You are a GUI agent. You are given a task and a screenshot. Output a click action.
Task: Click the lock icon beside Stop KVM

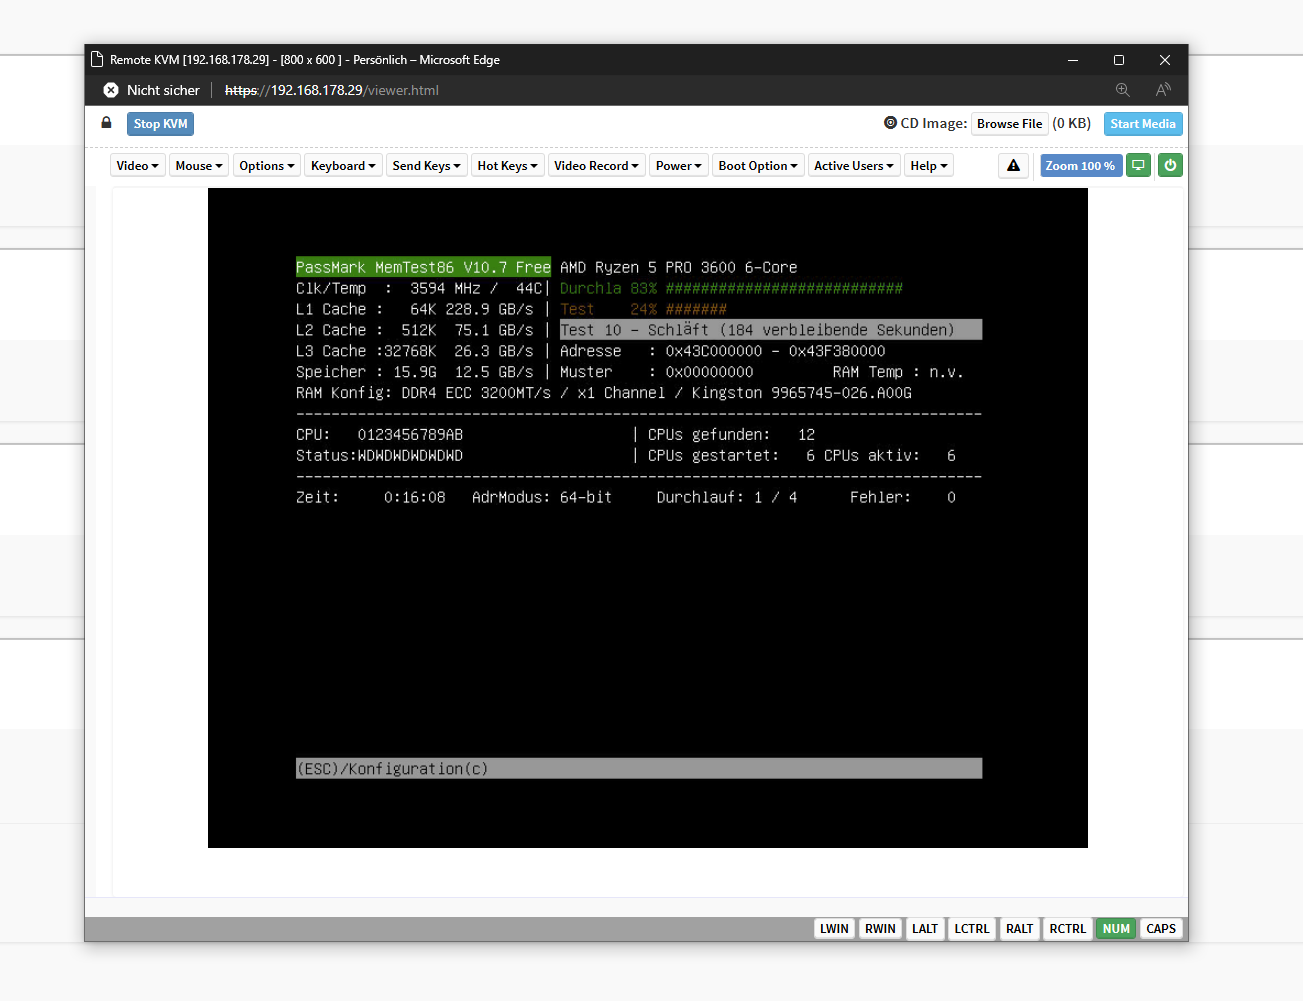(x=107, y=123)
